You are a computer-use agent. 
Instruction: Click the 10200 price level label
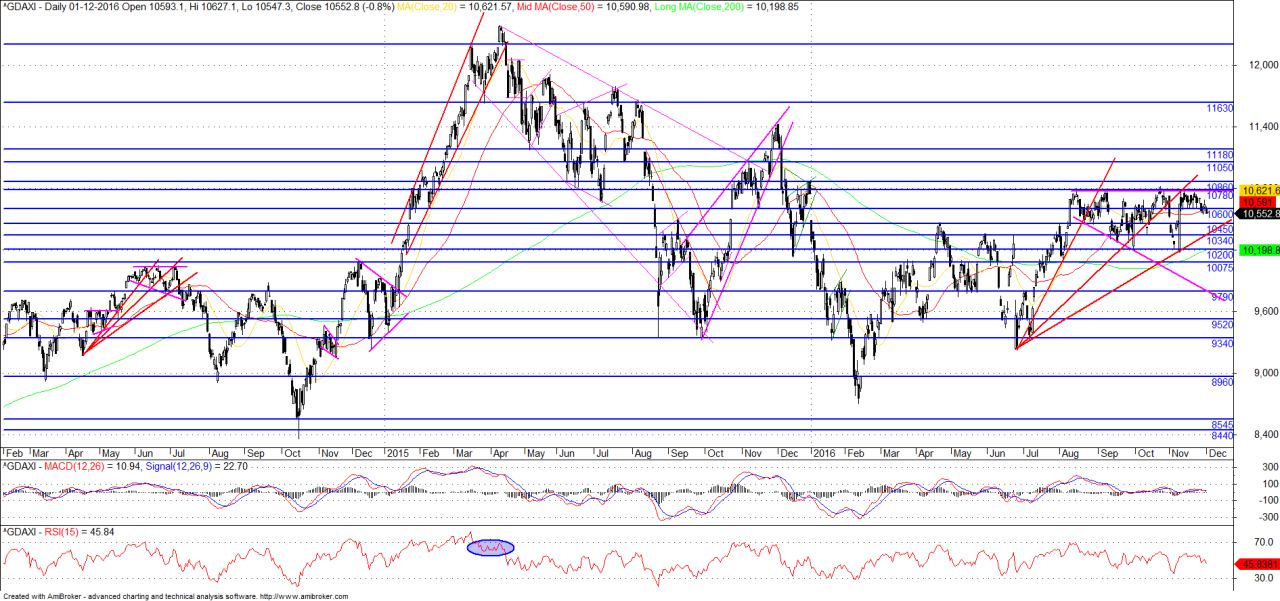coord(1220,255)
